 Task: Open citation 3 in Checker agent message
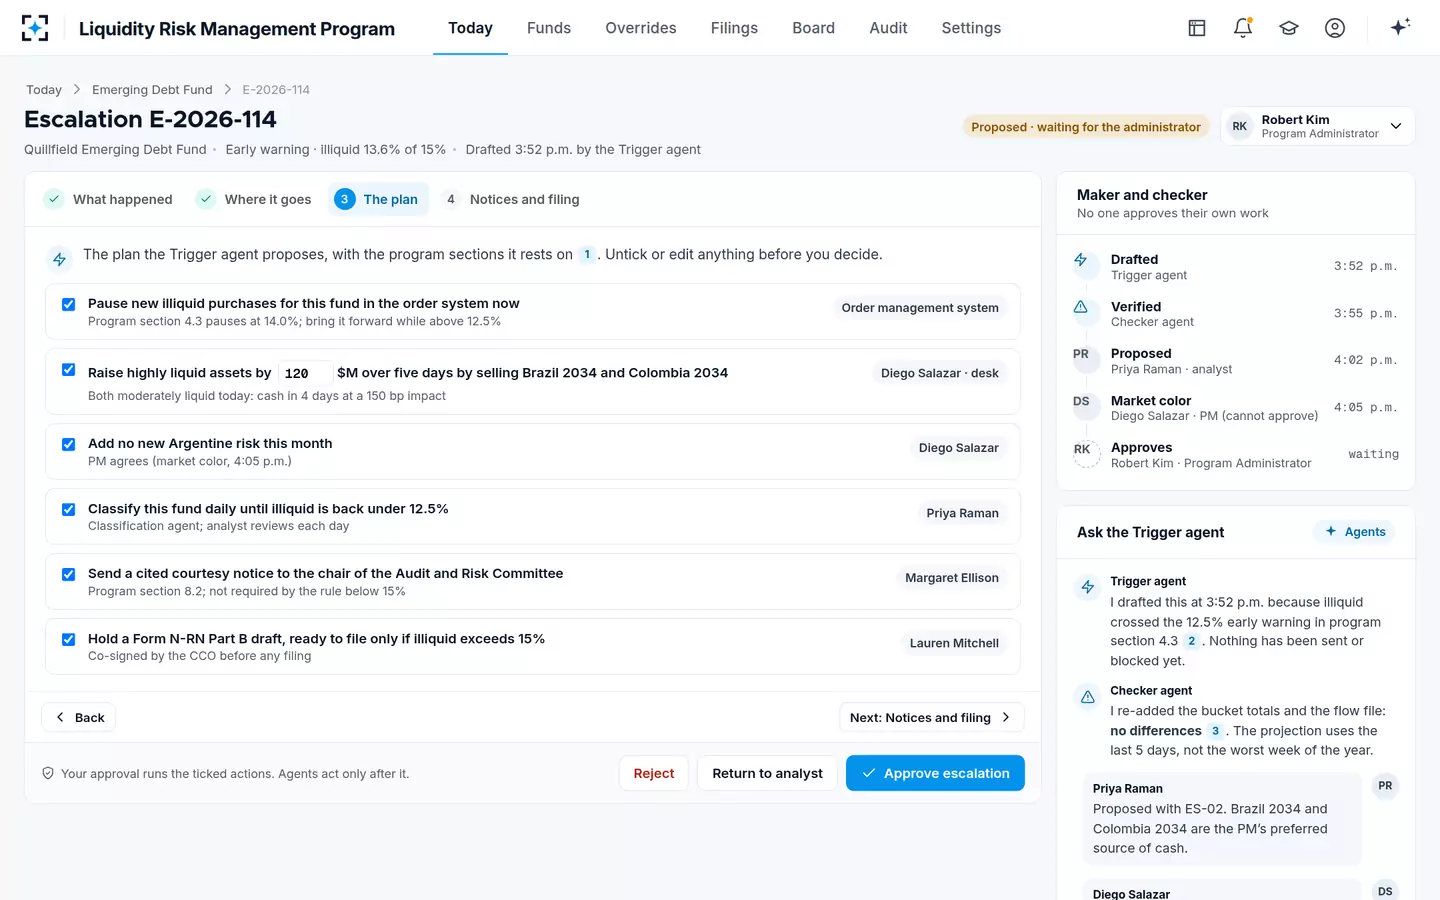click(1215, 731)
